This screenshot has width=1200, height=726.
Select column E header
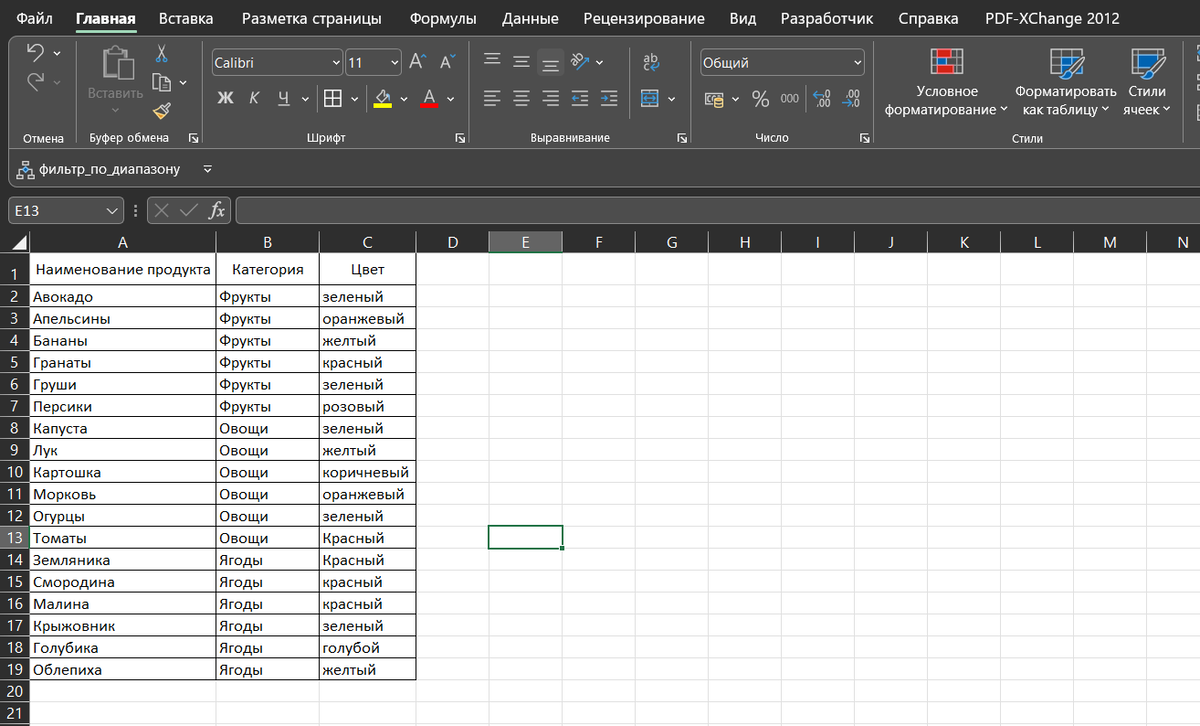(525, 242)
